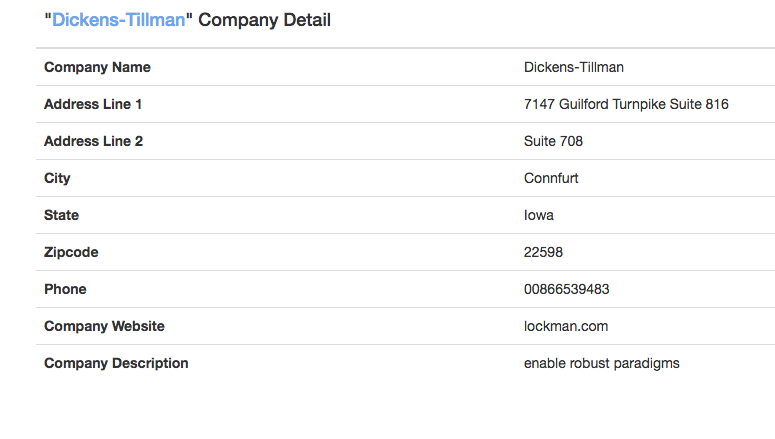Screen dimensions: 775x439
Task: Click the zipcode value 22598
Action: (x=544, y=252)
